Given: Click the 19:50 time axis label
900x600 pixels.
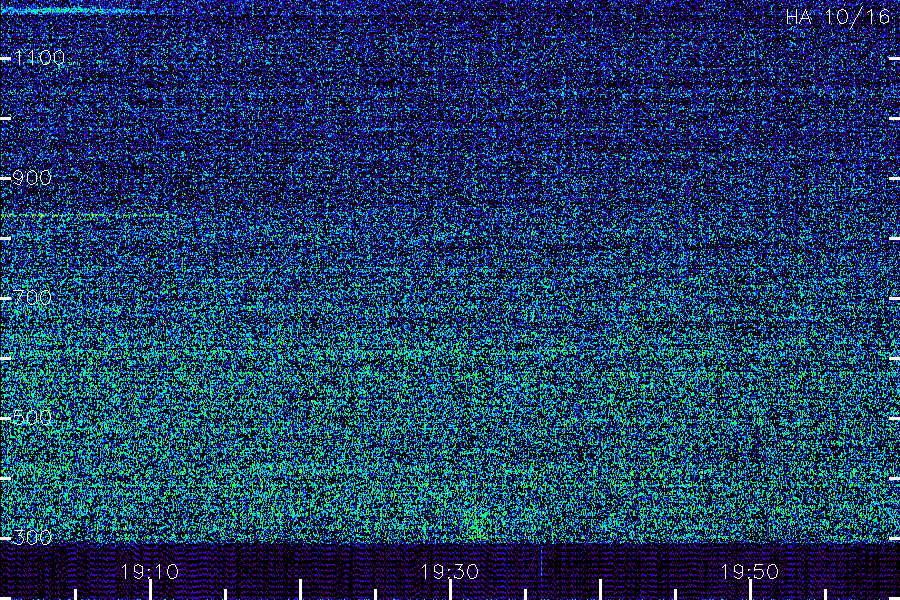Looking at the screenshot, I should [x=749, y=571].
